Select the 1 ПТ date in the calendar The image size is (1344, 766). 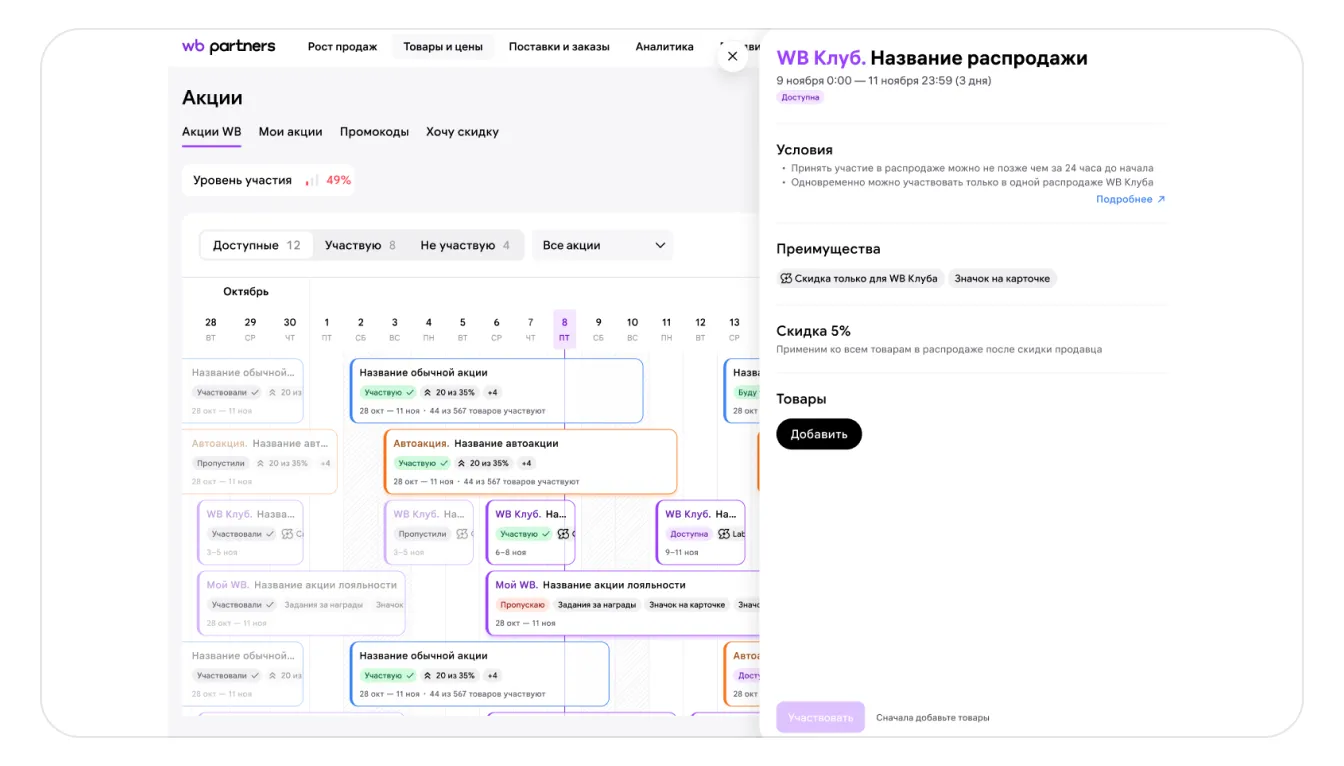point(327,328)
